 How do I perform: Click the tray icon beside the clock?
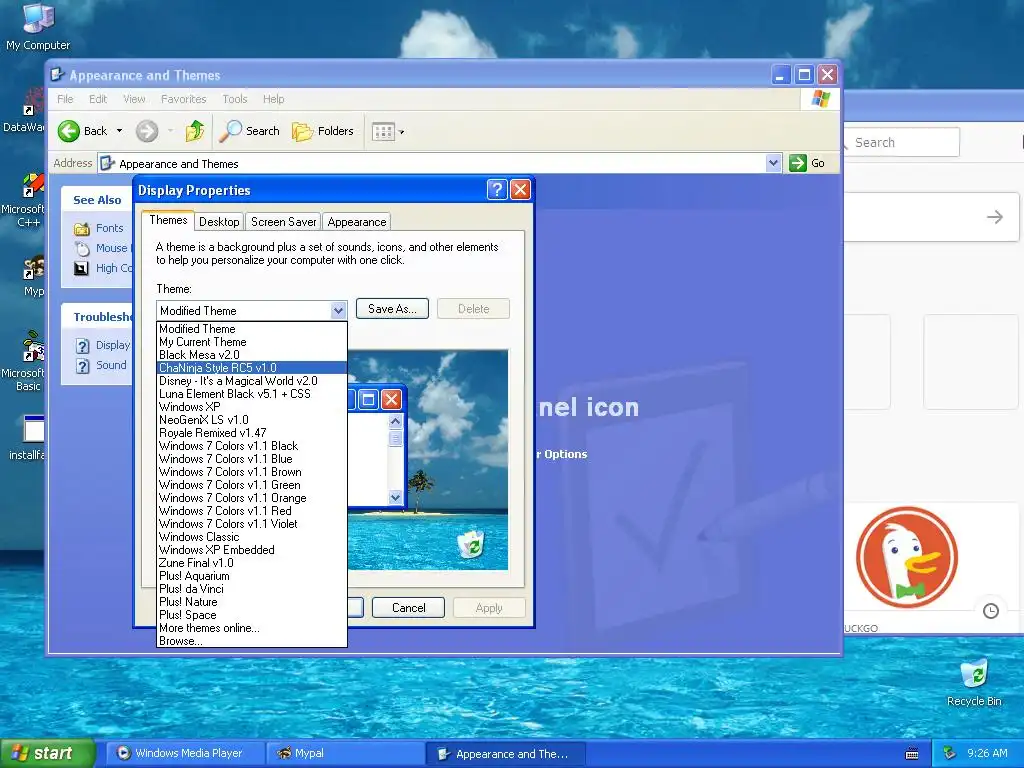click(x=950, y=753)
